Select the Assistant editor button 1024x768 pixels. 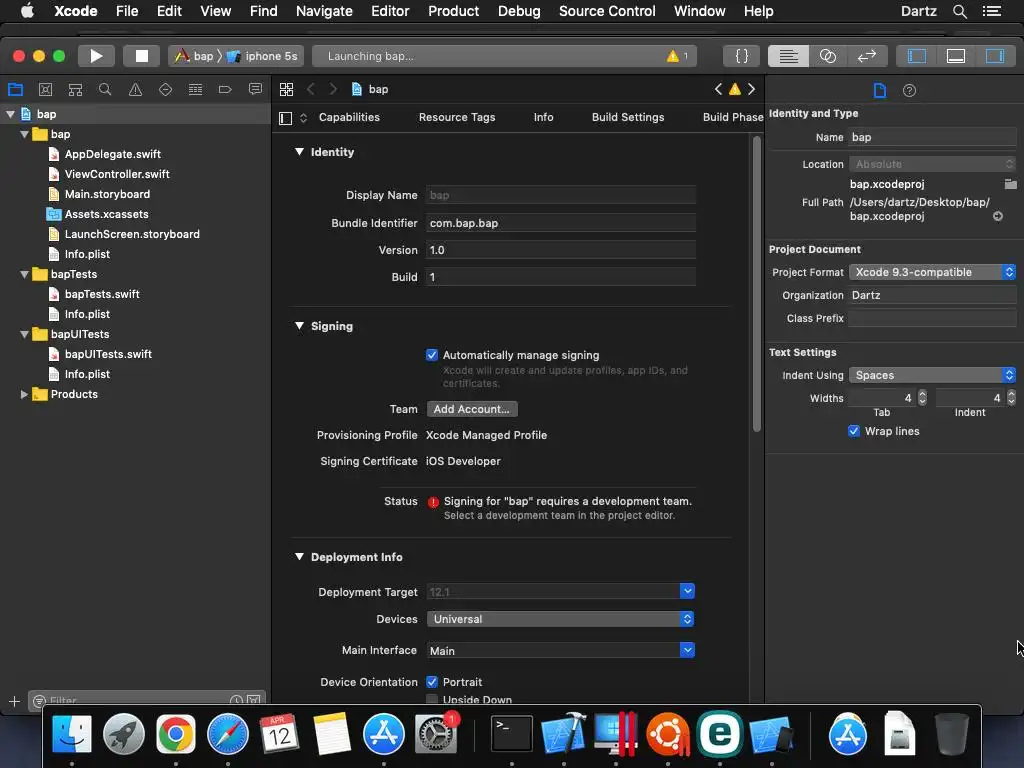[x=827, y=56]
